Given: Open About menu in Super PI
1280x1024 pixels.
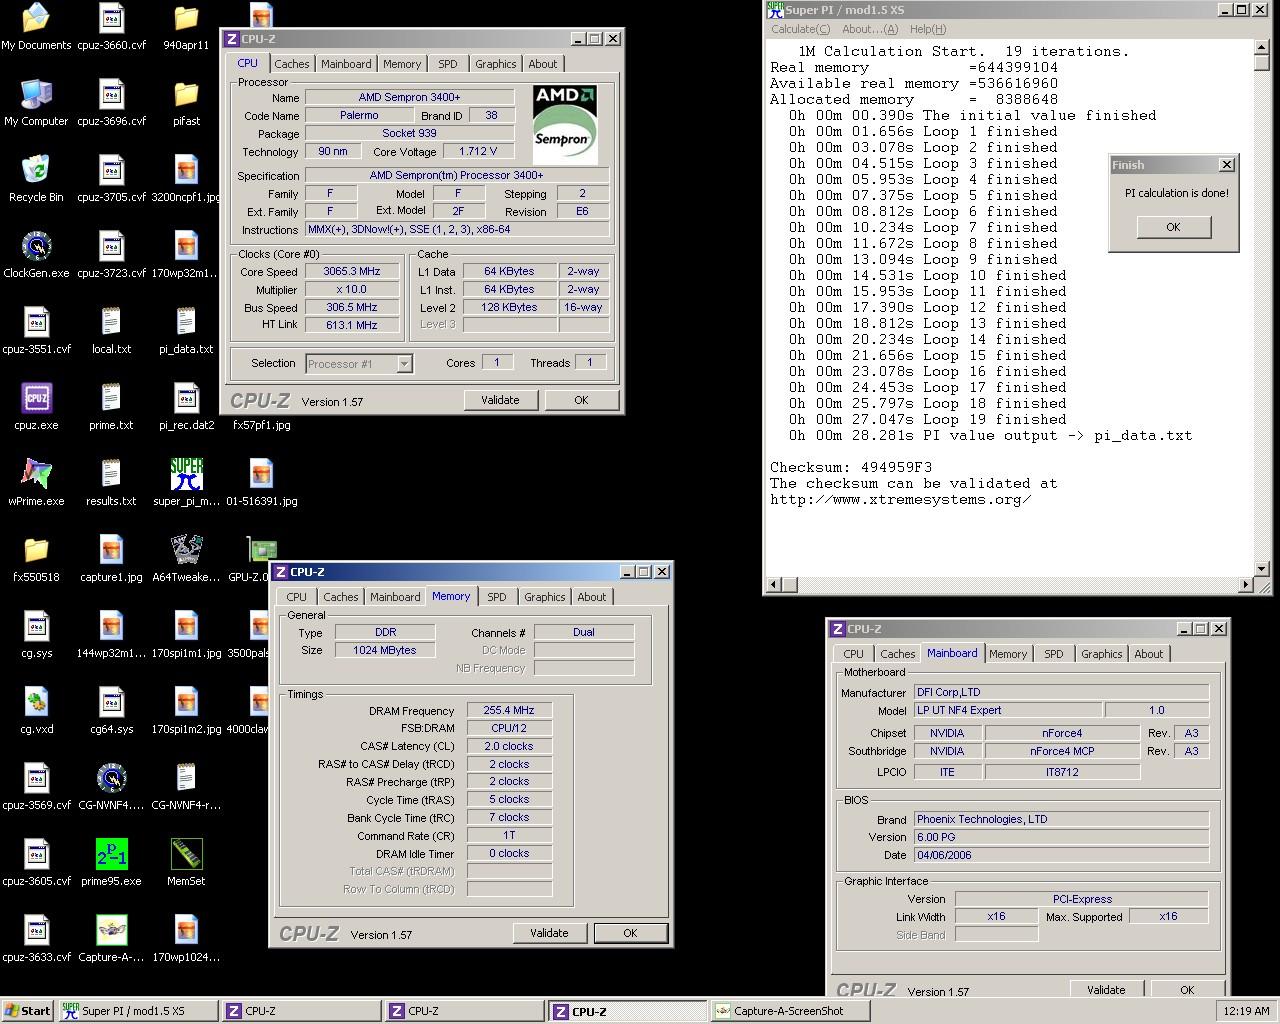Looking at the screenshot, I should [x=870, y=29].
